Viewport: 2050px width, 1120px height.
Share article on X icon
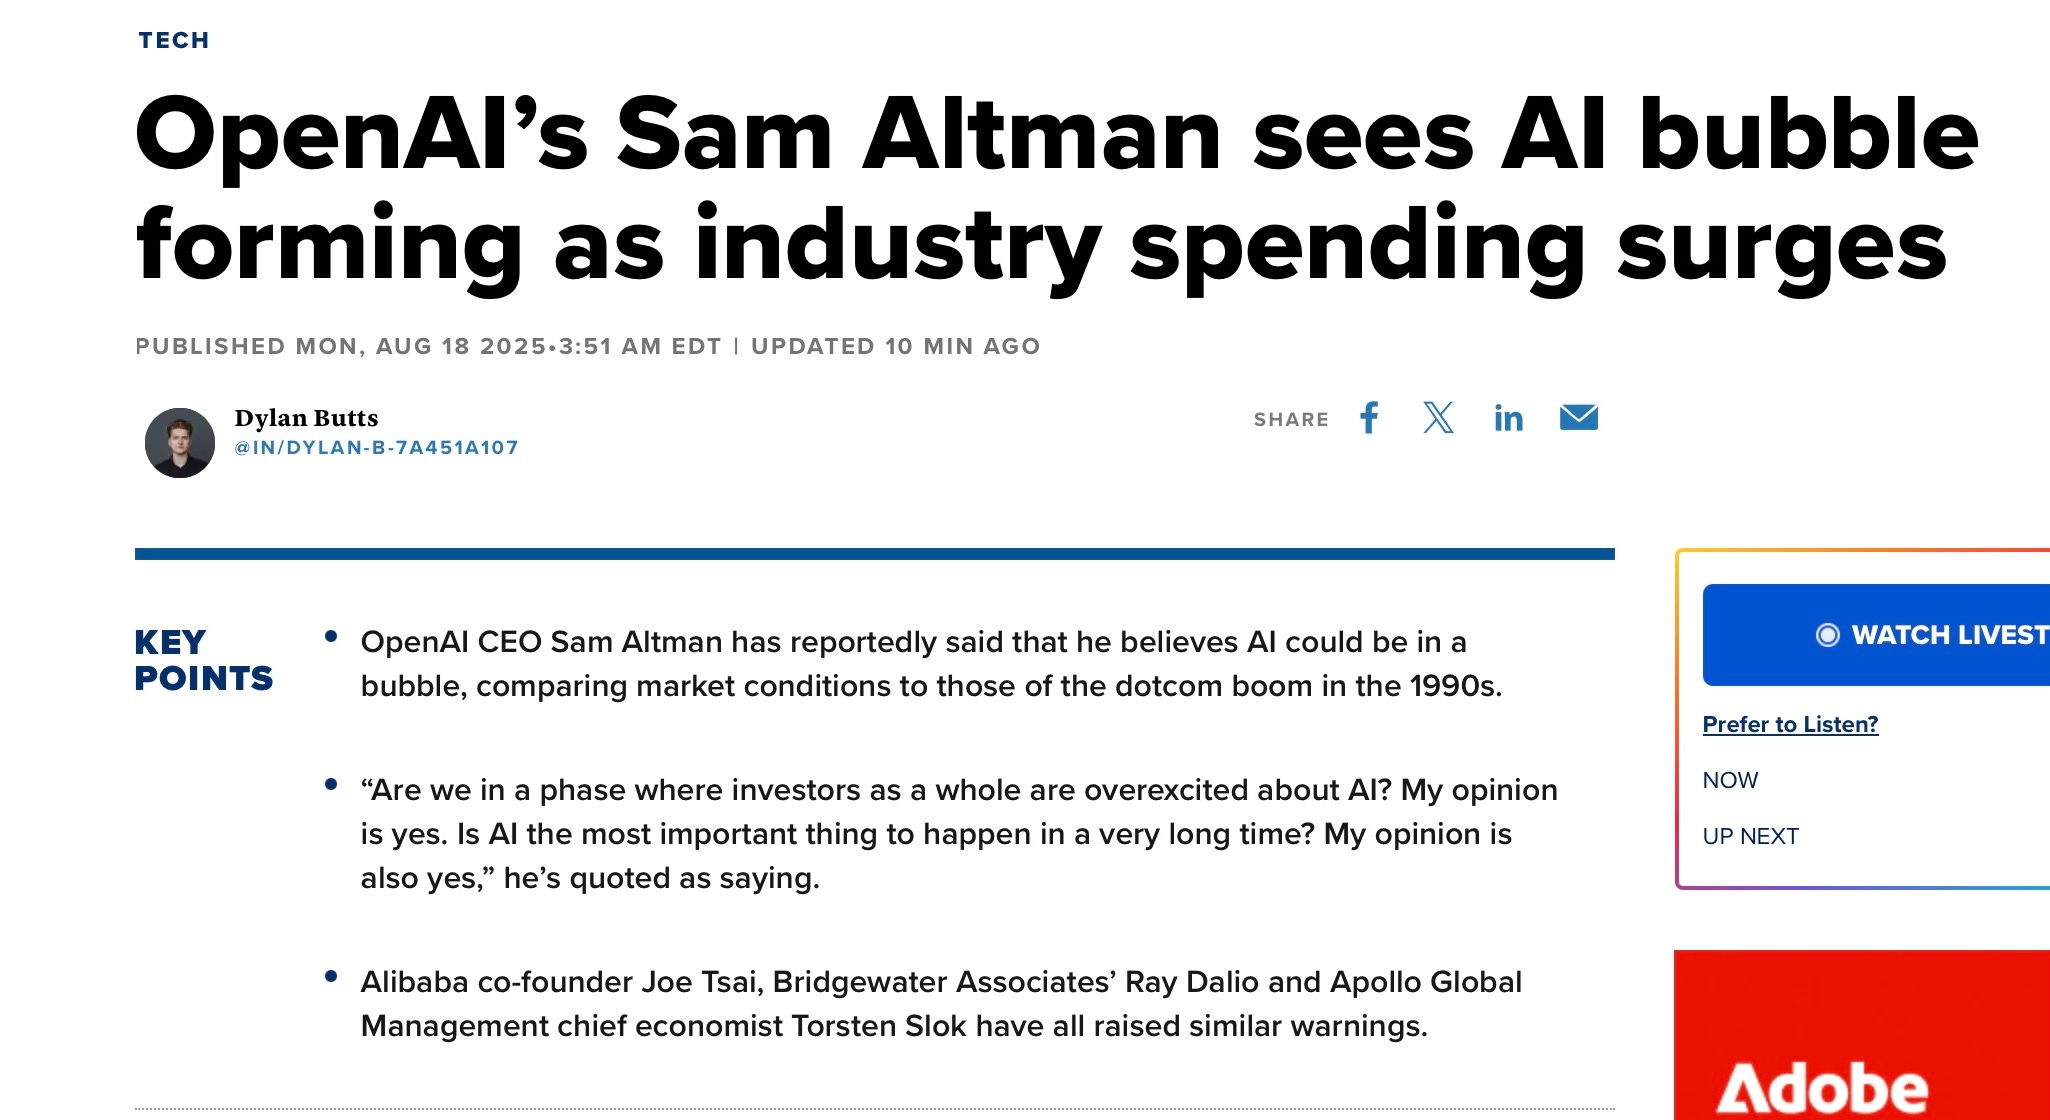tap(1438, 418)
